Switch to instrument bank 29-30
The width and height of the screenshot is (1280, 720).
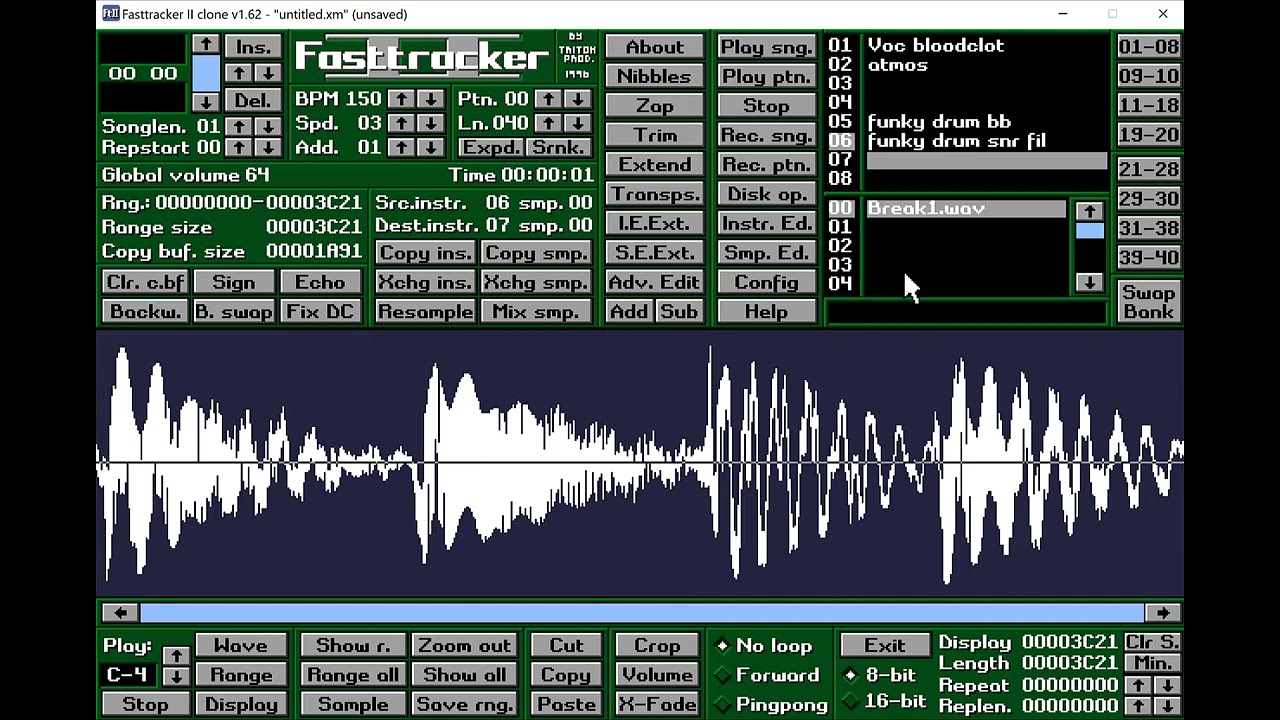coord(1148,198)
